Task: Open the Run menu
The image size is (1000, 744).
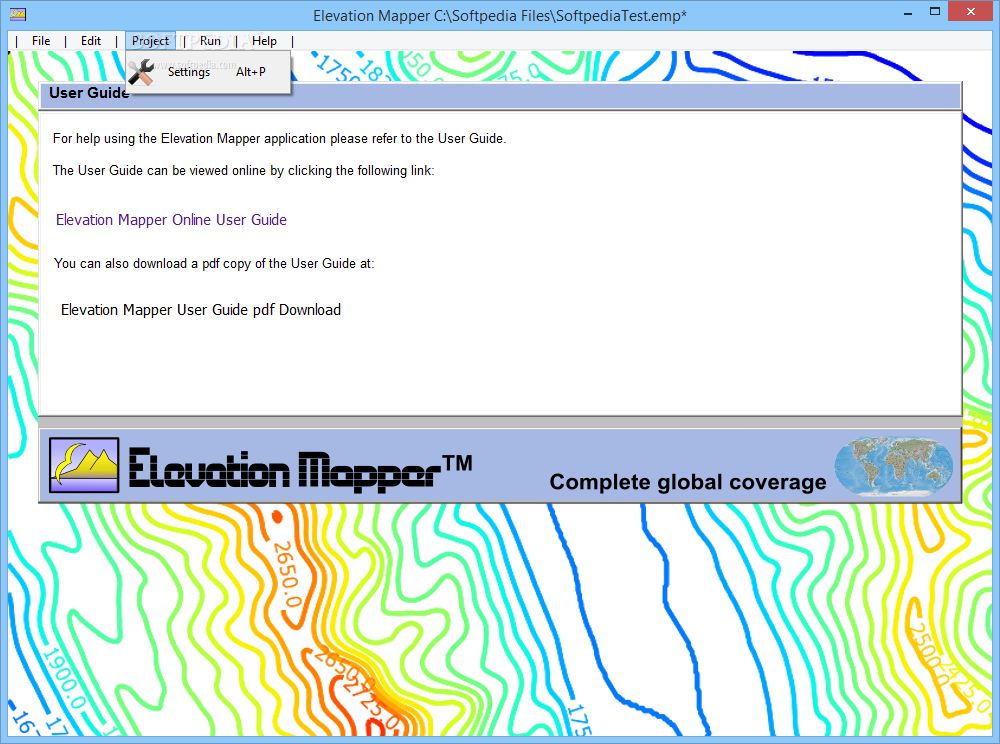Action: (x=210, y=41)
